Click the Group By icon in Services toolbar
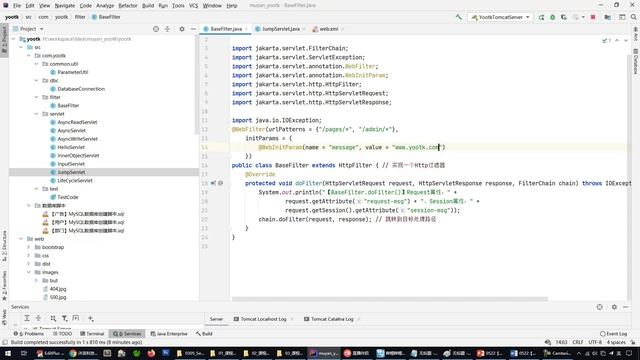640x360 pixels. point(53,318)
